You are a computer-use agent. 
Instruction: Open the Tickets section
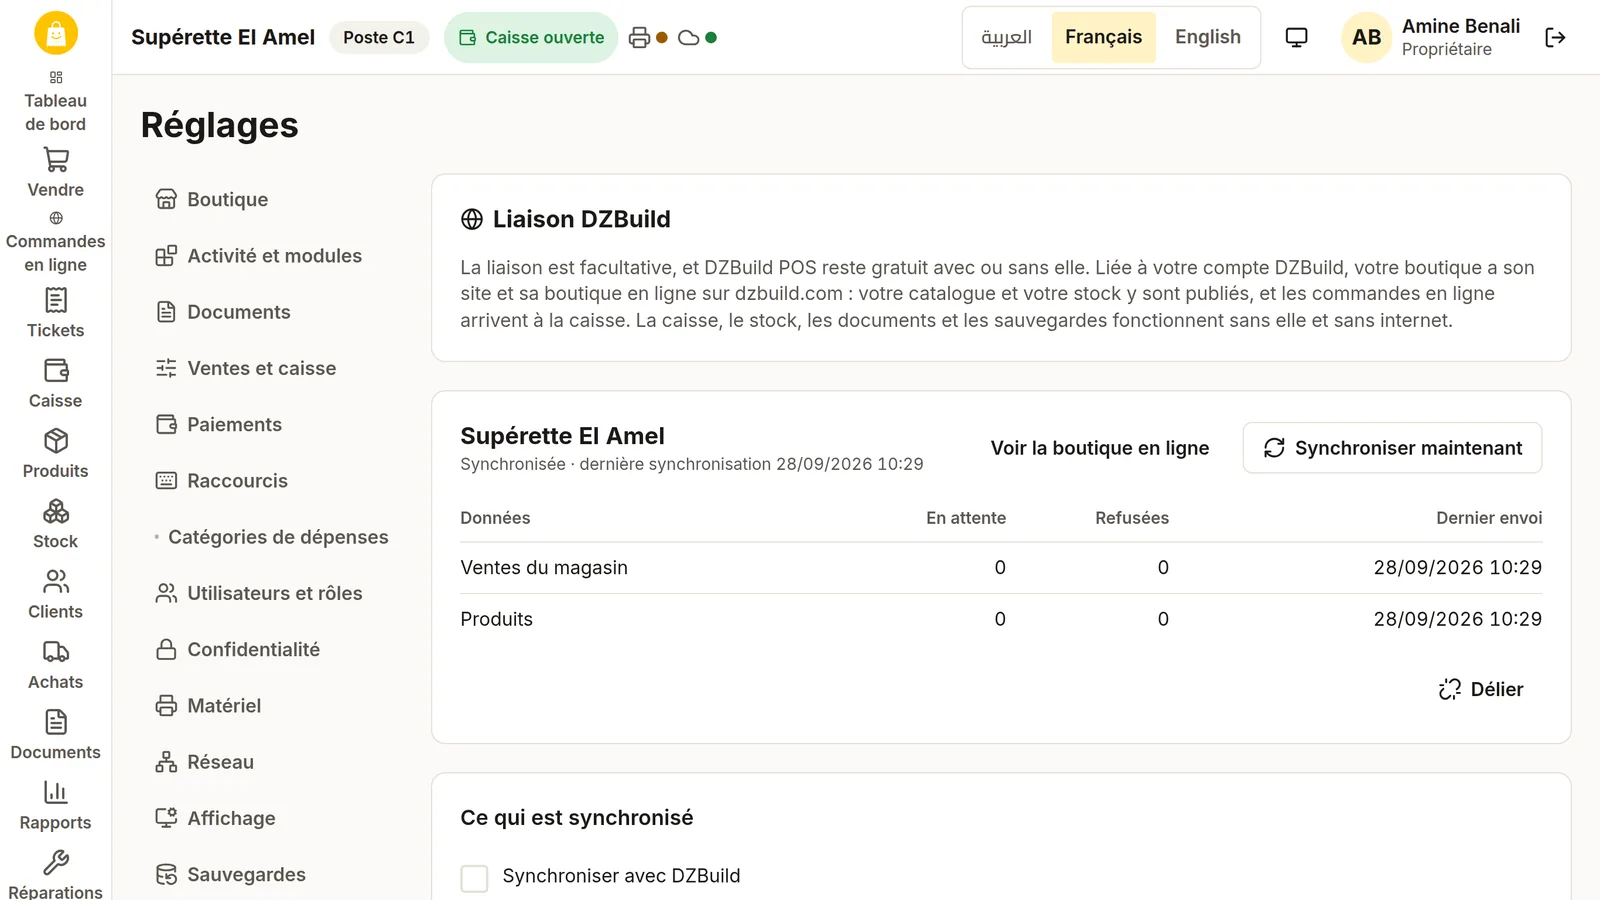[56, 314]
